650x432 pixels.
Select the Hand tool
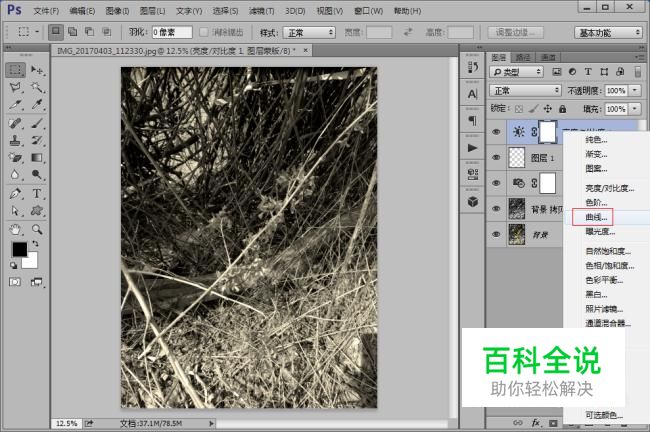[15, 229]
